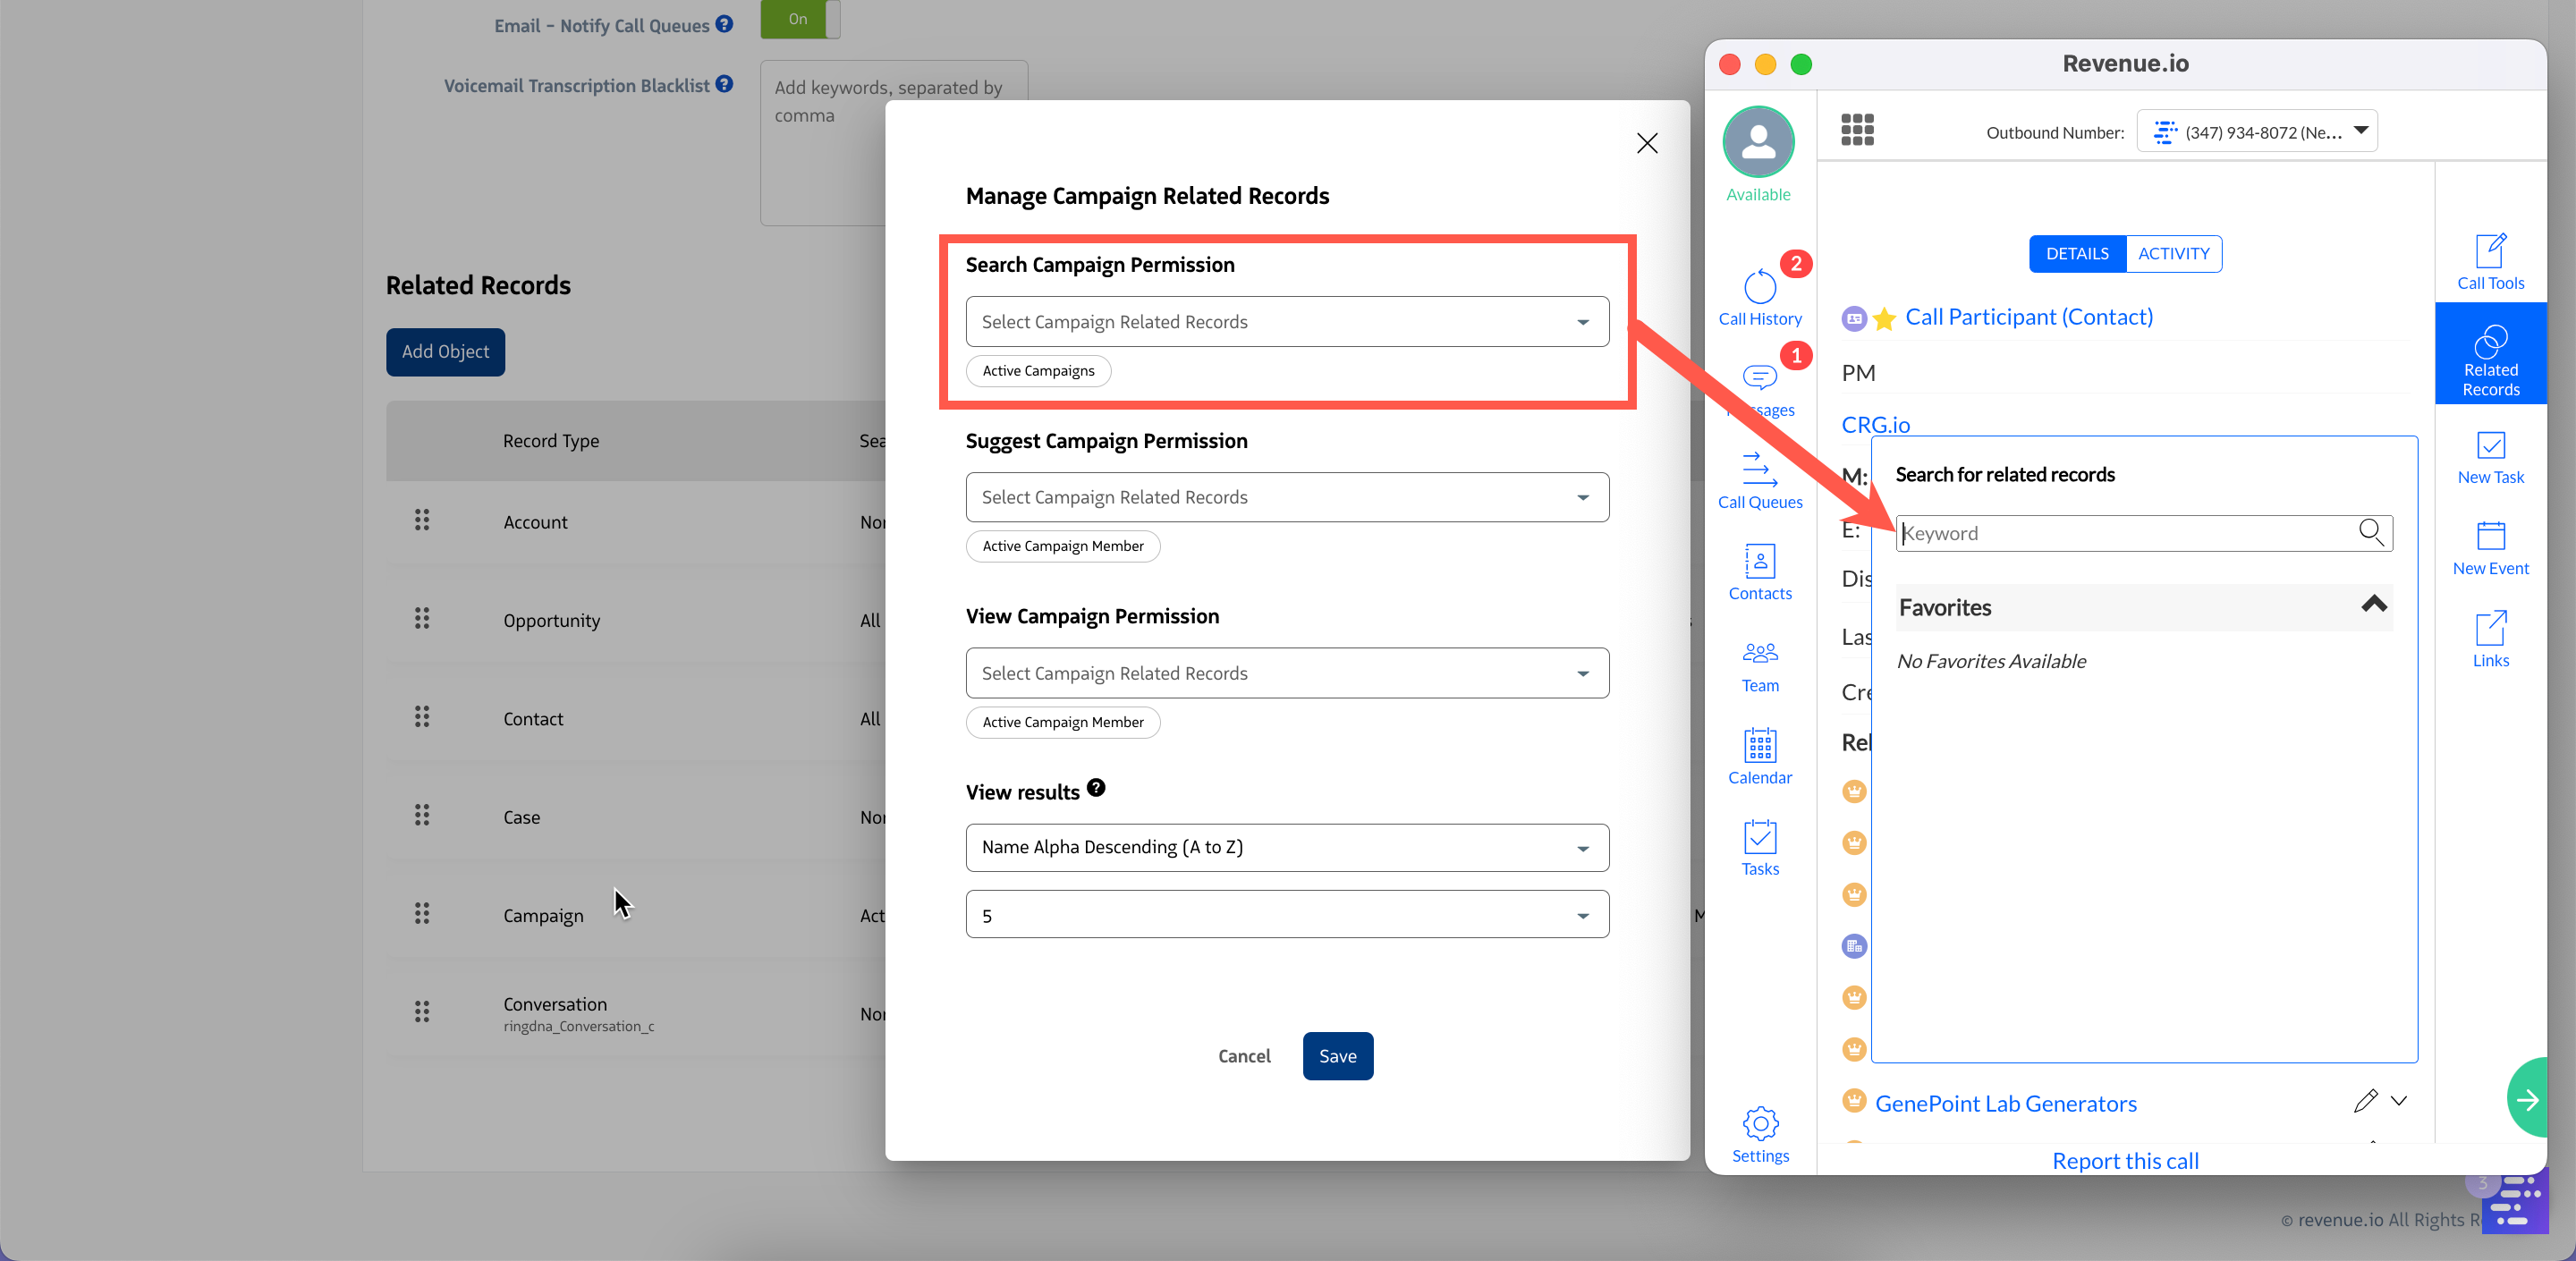Open dialer Settings gear

click(1759, 1134)
